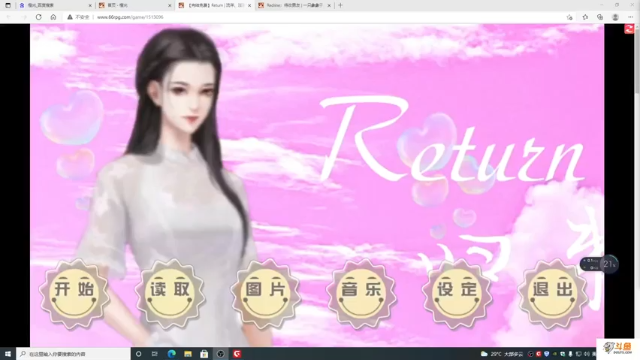640x360 pixels.
Task: Open the 设定 settings button
Action: click(457, 294)
